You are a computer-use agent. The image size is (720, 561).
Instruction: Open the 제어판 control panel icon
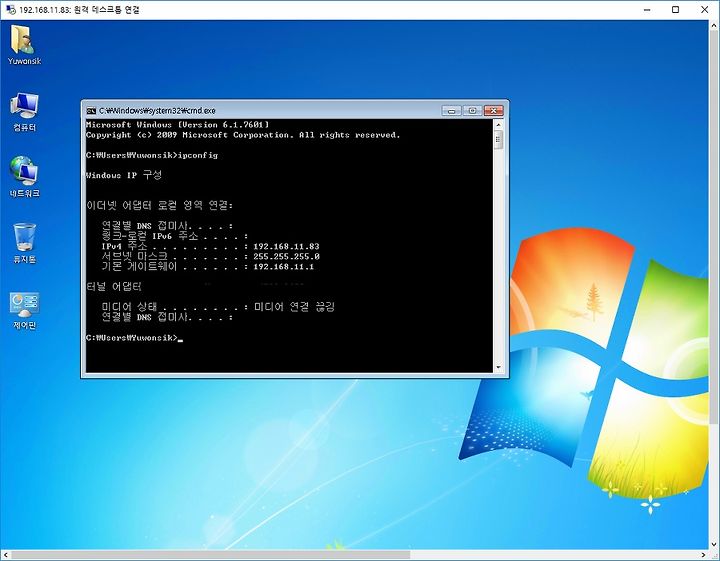[24, 310]
